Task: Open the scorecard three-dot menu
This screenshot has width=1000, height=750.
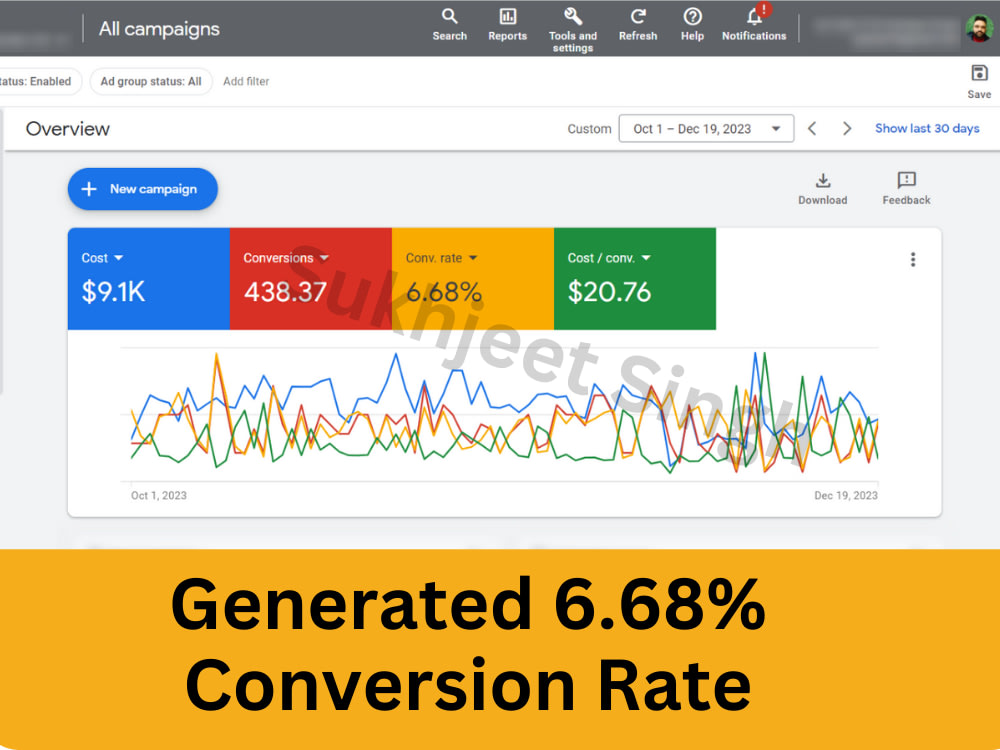Action: pos(913,260)
